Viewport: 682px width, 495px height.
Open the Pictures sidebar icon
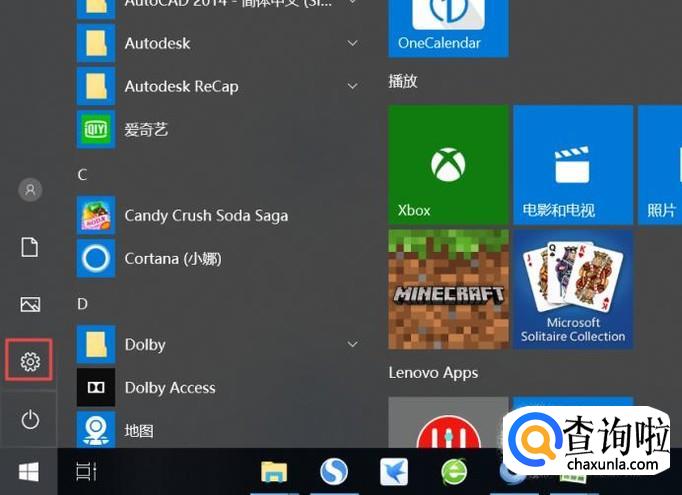[30, 304]
